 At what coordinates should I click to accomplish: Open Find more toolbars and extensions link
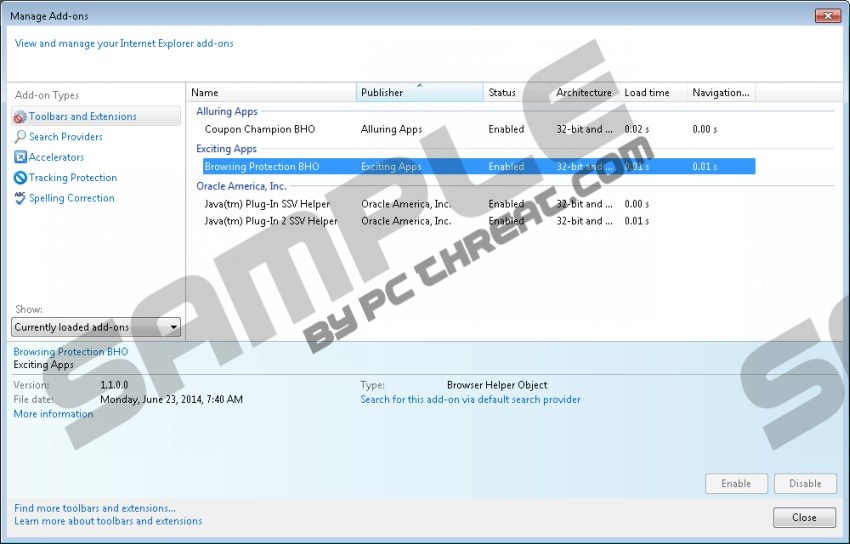(x=95, y=508)
